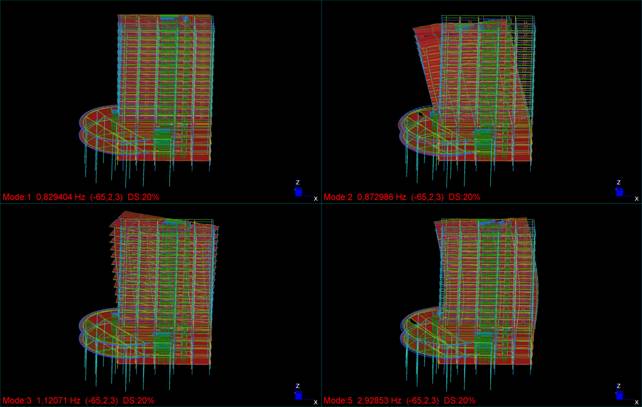Click the DS:20% text in Mode 1 viewport
642x407 pixels.
pos(141,198)
